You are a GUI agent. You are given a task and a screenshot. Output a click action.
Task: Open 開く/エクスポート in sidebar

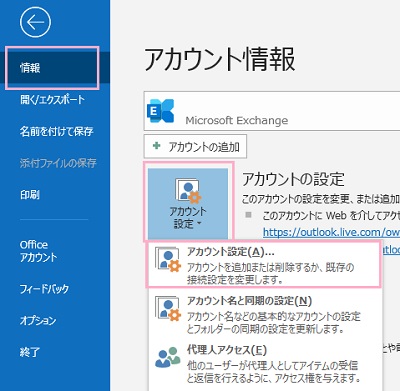(x=52, y=99)
